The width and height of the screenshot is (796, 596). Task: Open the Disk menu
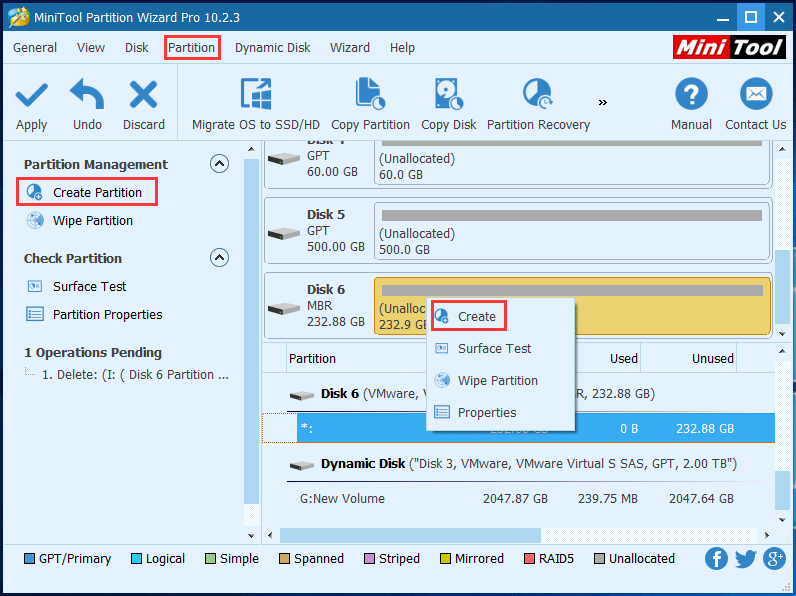[x=137, y=48]
